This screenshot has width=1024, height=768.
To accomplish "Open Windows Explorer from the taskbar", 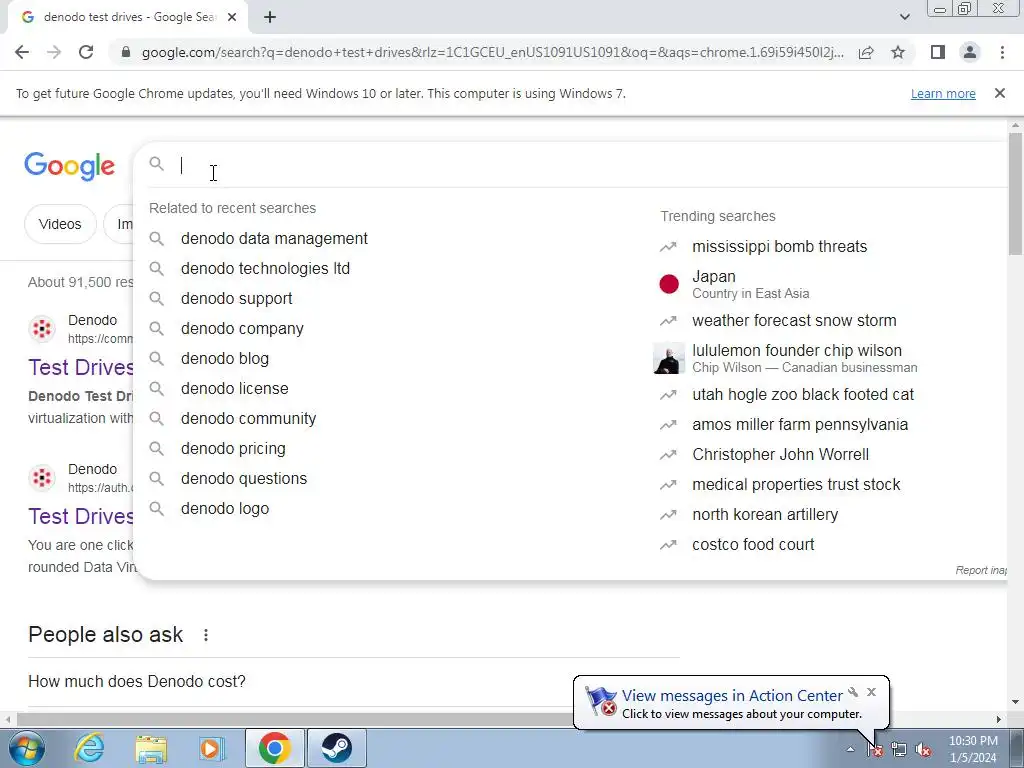I will (x=151, y=748).
